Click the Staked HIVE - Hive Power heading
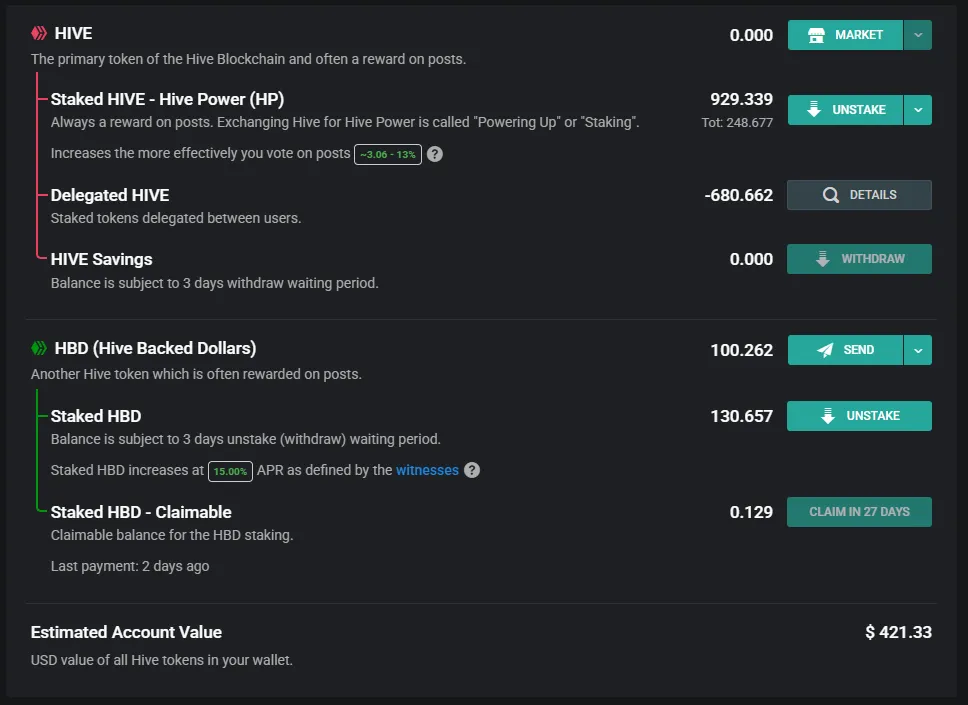Image resolution: width=968 pixels, height=705 pixels. point(167,99)
